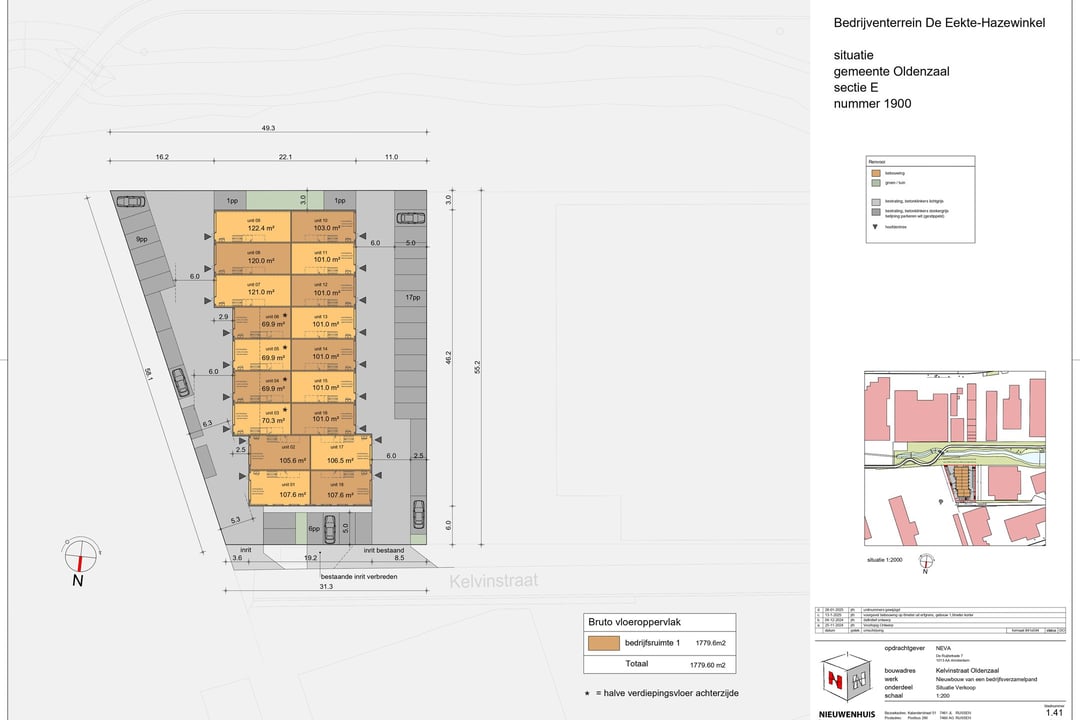1080x720 pixels.
Task: Click unit 03 area '70.3 m²'
Action: (273, 420)
